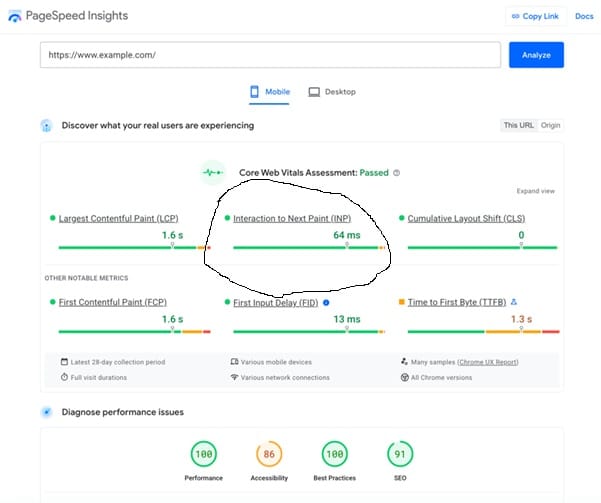Click the Diagnose performance issues icon
Viewport: 601px width, 503px height.
point(46,412)
